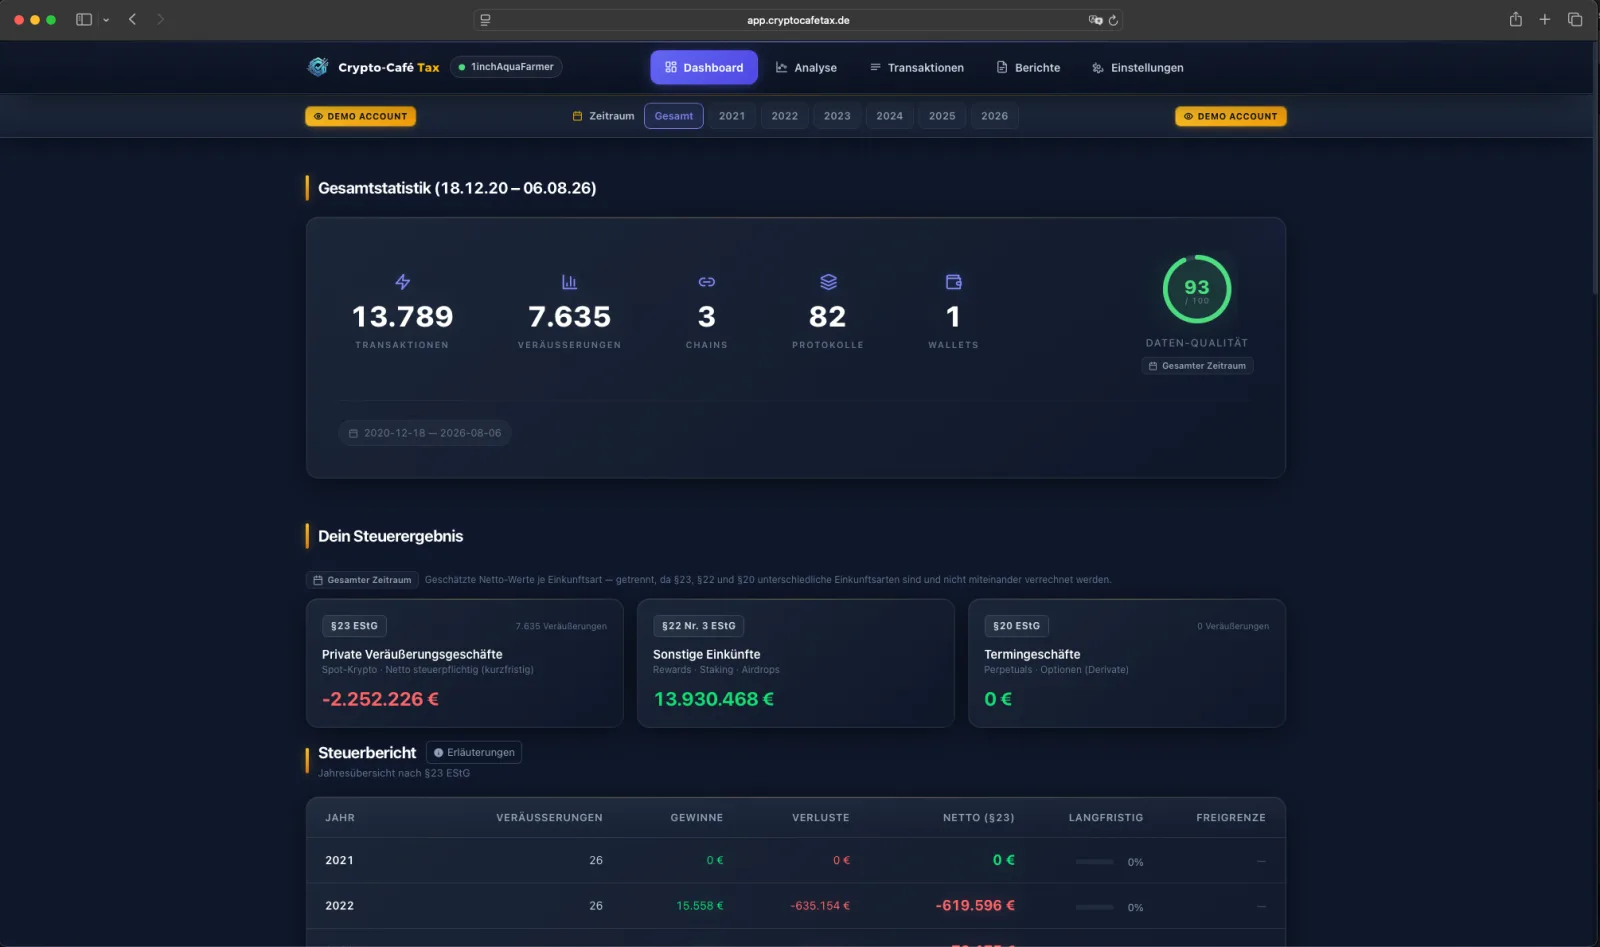
Task: Click the stacked layers Protokolle icon
Action: (828, 282)
